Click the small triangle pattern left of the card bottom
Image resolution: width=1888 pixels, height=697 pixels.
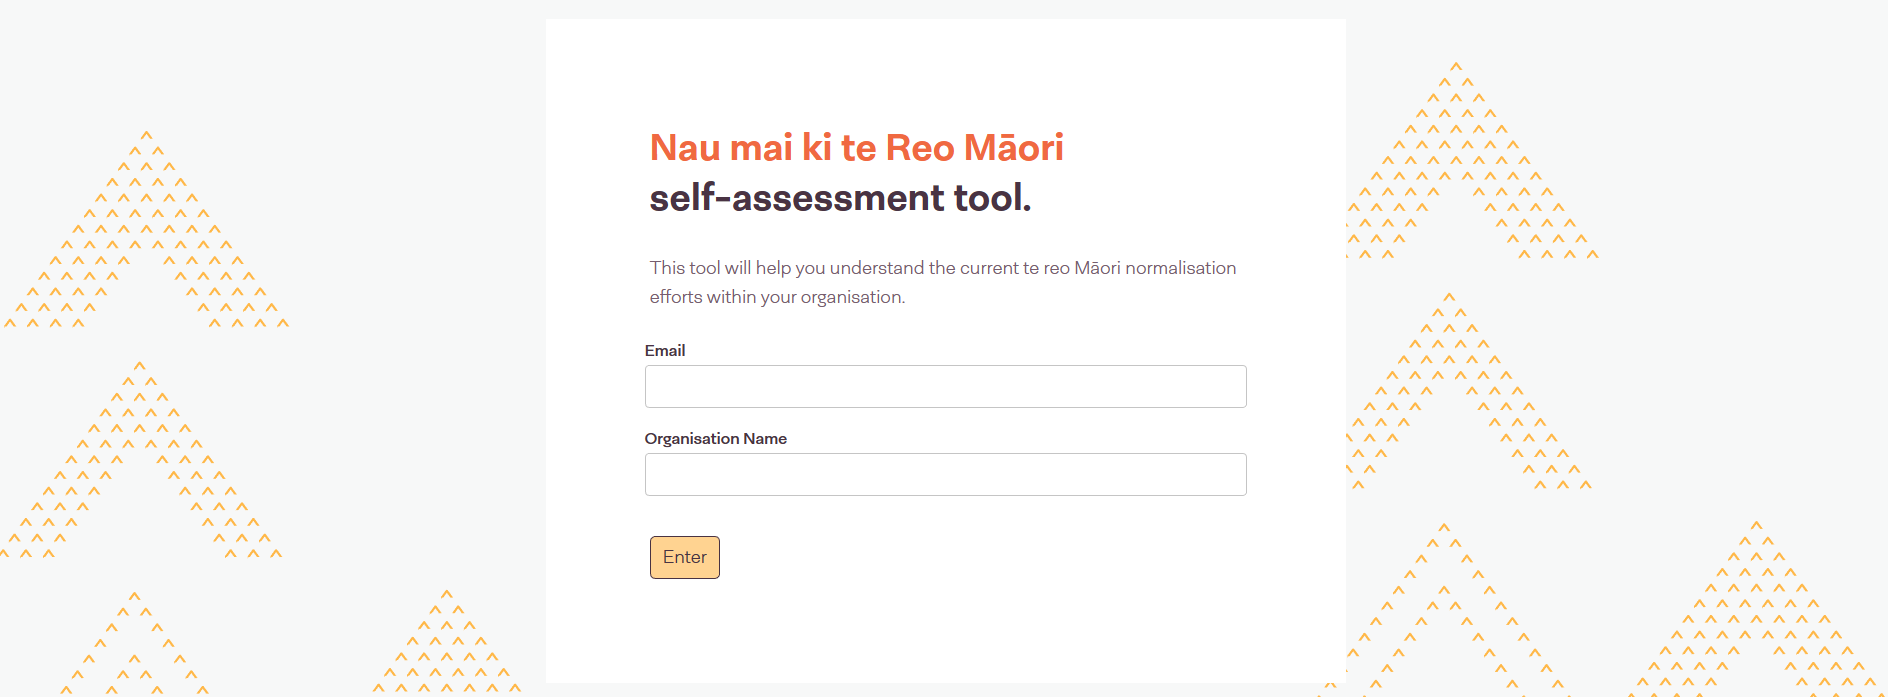pos(447,645)
